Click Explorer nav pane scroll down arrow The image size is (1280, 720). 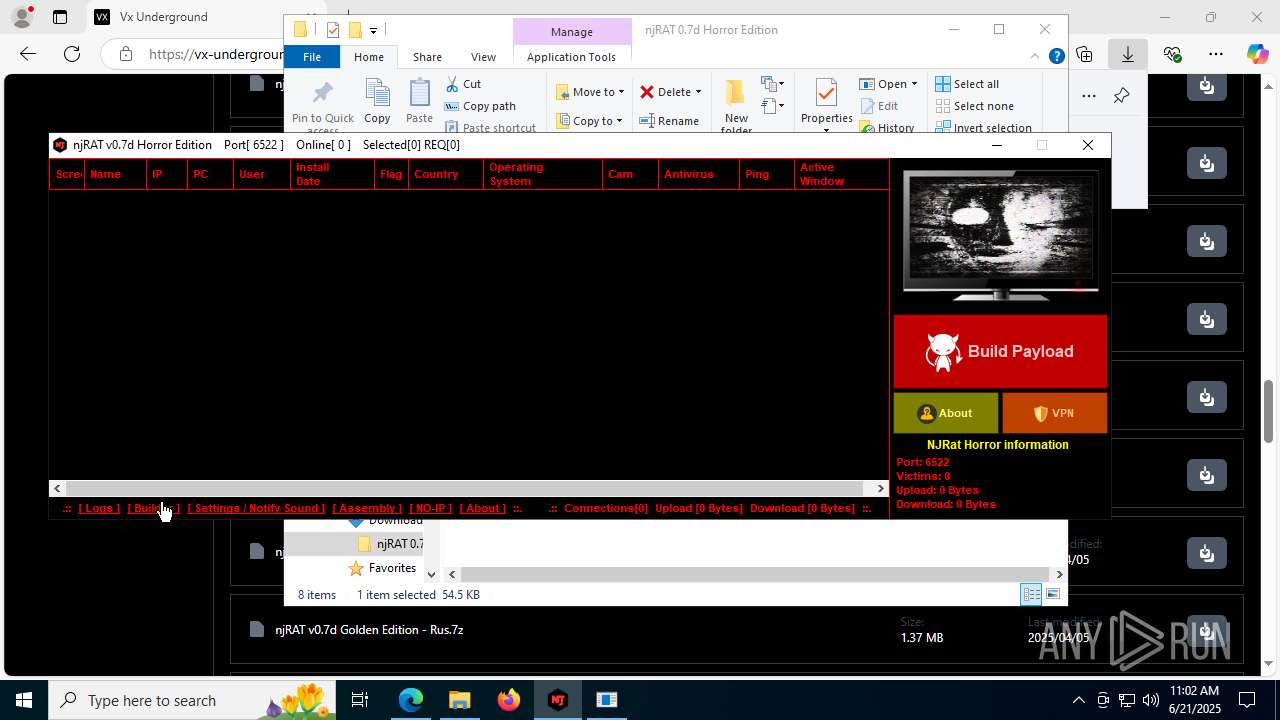click(431, 574)
